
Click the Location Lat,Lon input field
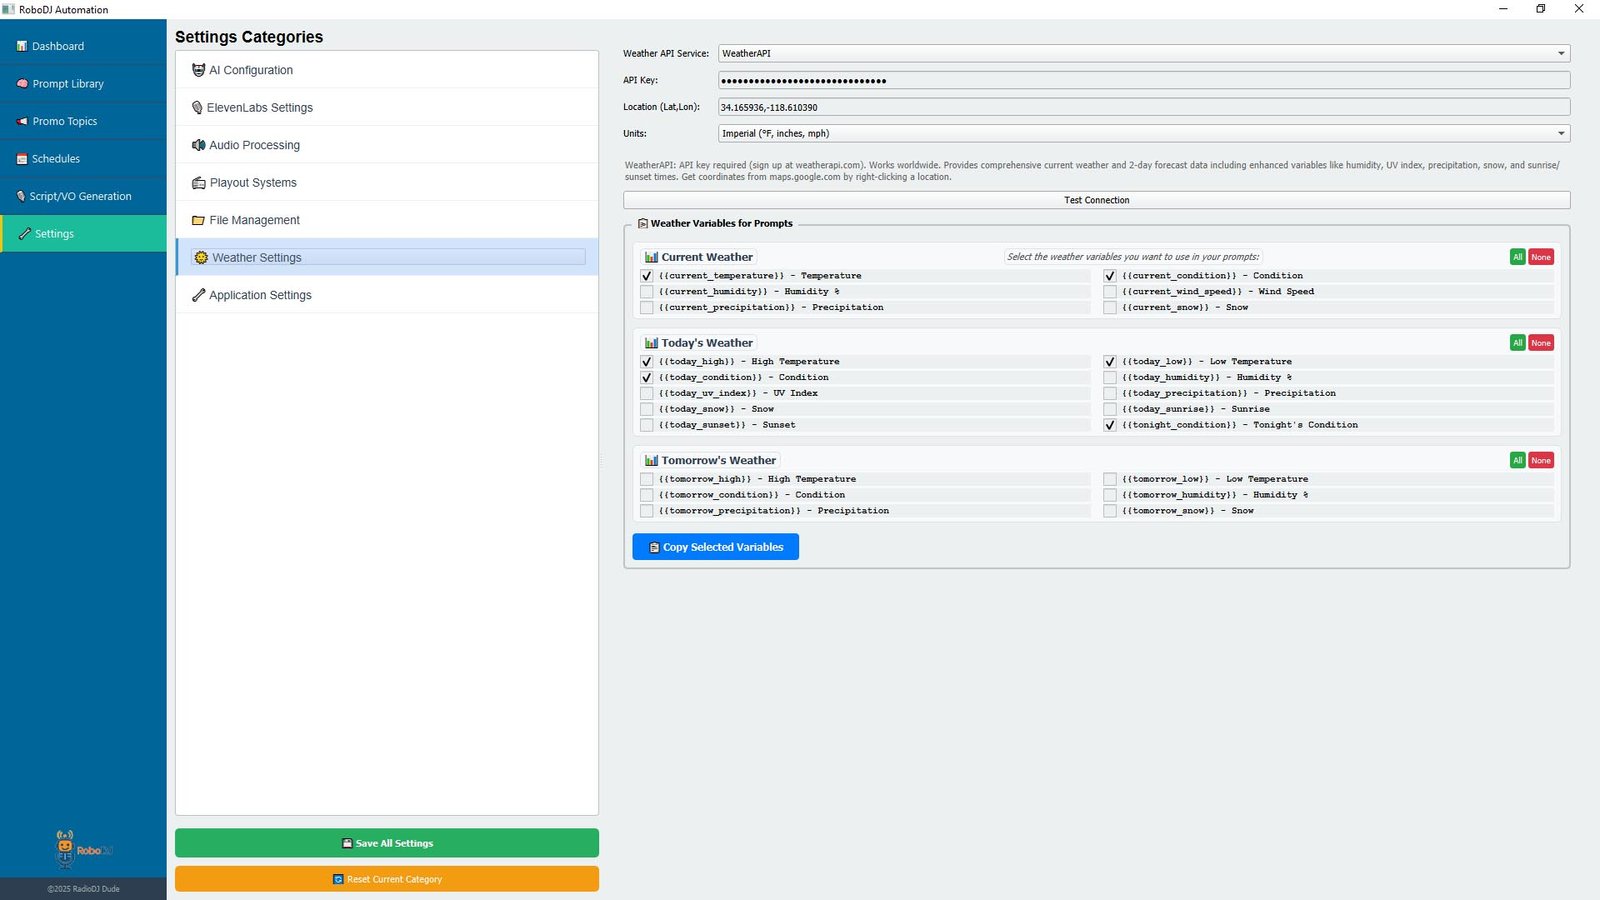(1143, 107)
